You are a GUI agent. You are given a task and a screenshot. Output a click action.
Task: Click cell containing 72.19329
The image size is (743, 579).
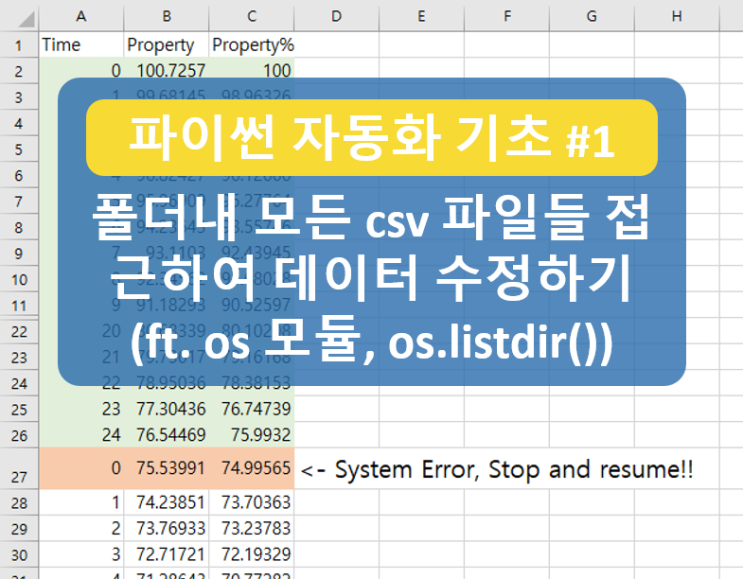[x=252, y=554]
